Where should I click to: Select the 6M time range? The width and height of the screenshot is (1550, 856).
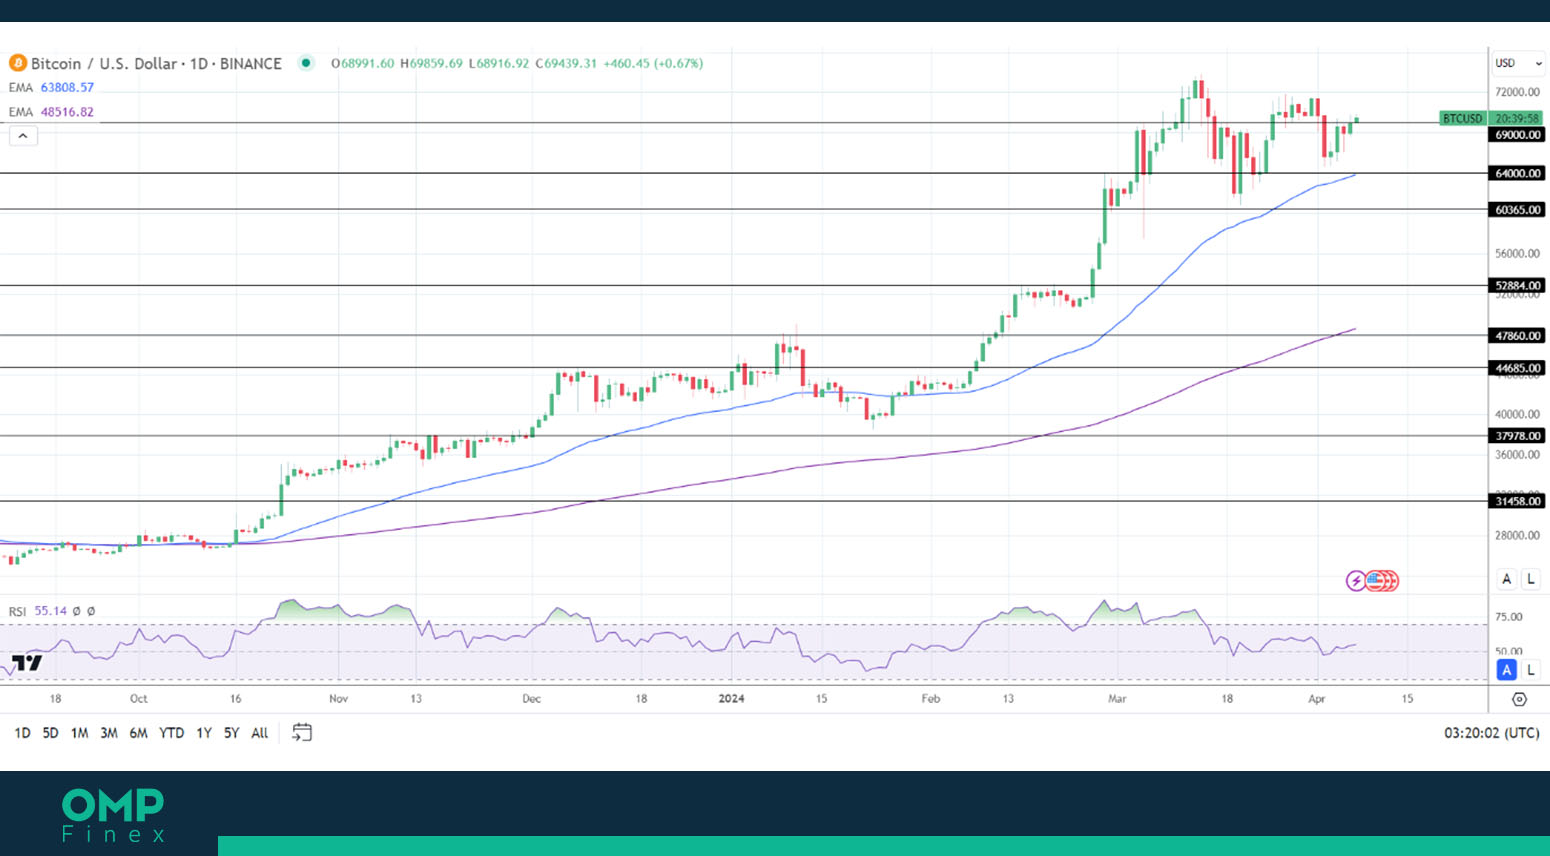pos(139,733)
